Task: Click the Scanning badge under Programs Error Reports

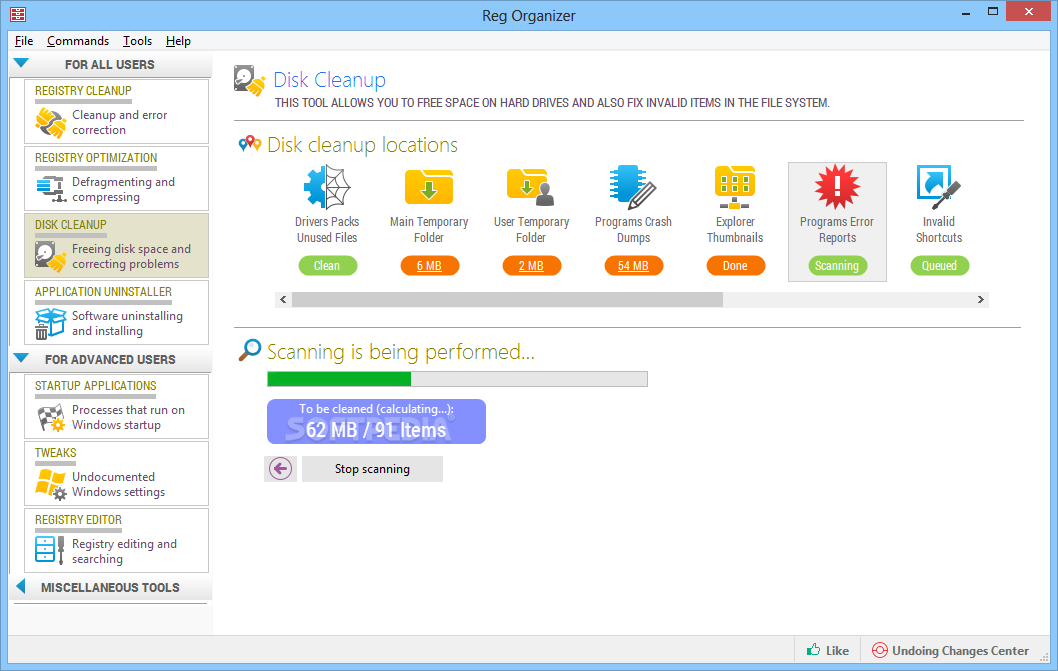Action: coord(837,265)
